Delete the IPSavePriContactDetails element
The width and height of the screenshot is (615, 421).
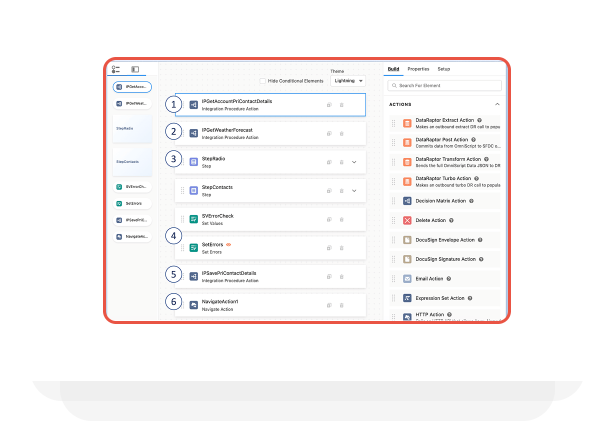[342, 277]
